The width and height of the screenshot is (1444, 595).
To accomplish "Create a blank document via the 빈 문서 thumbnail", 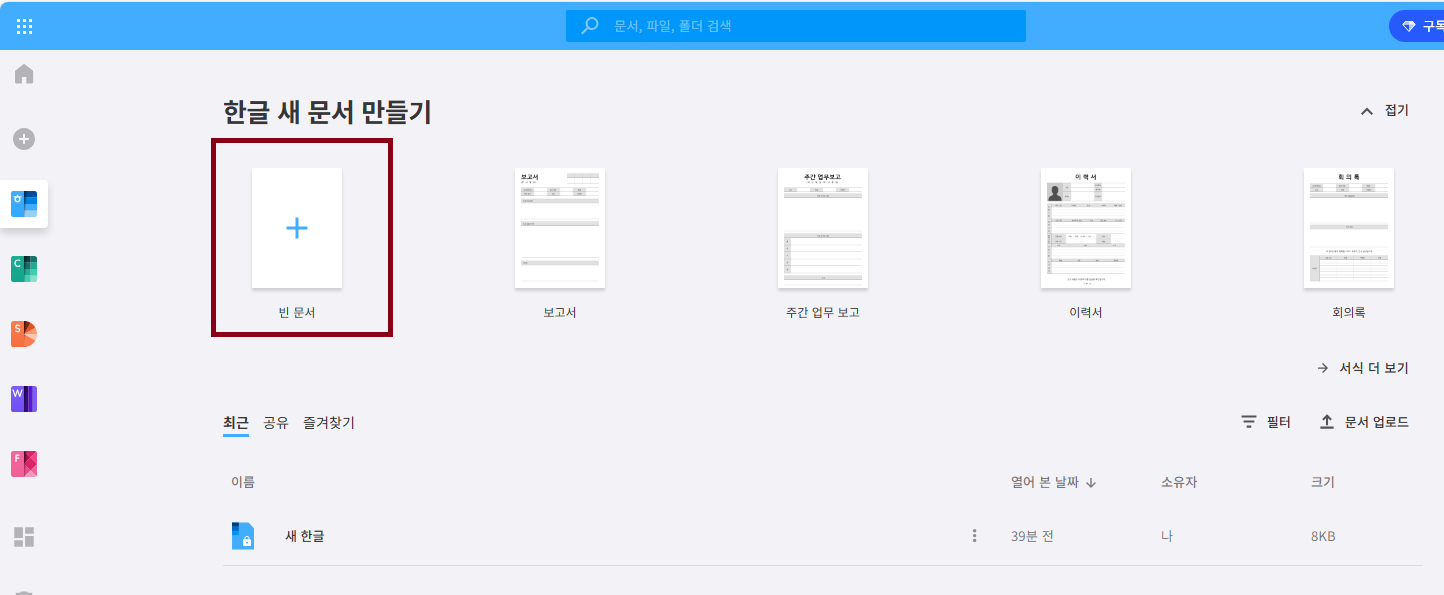I will [x=297, y=228].
